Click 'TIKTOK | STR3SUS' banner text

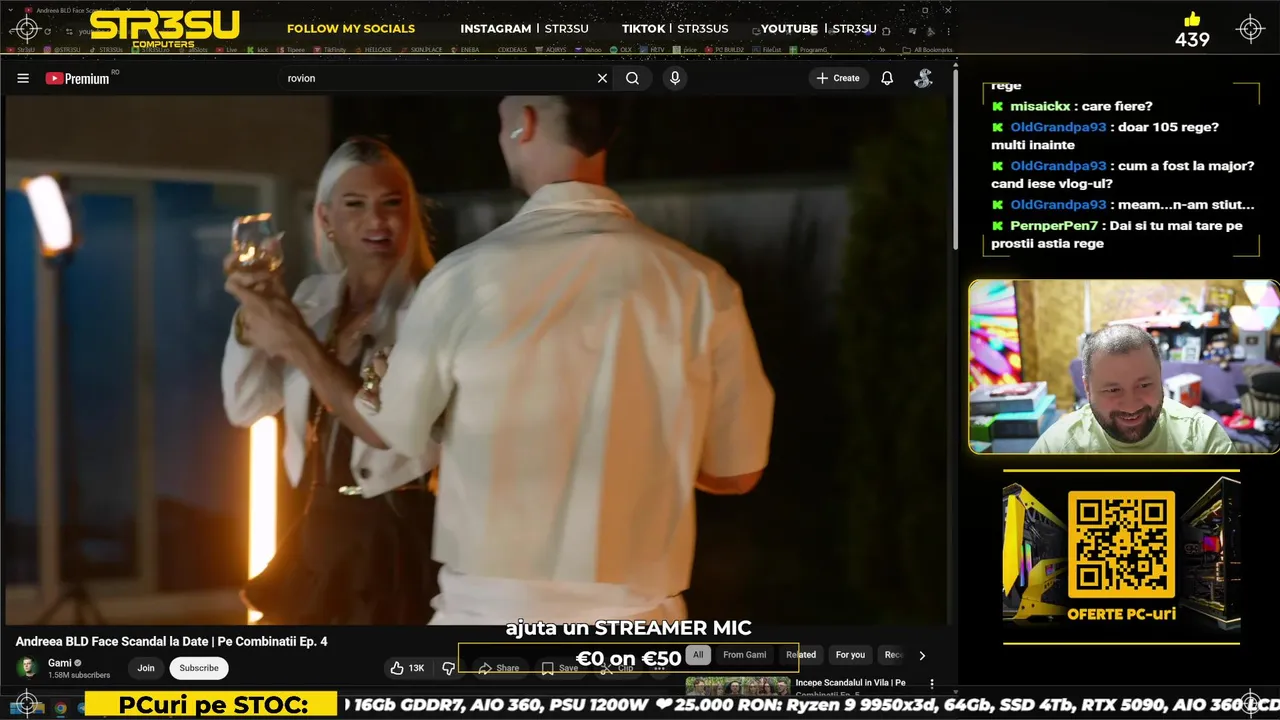[675, 29]
